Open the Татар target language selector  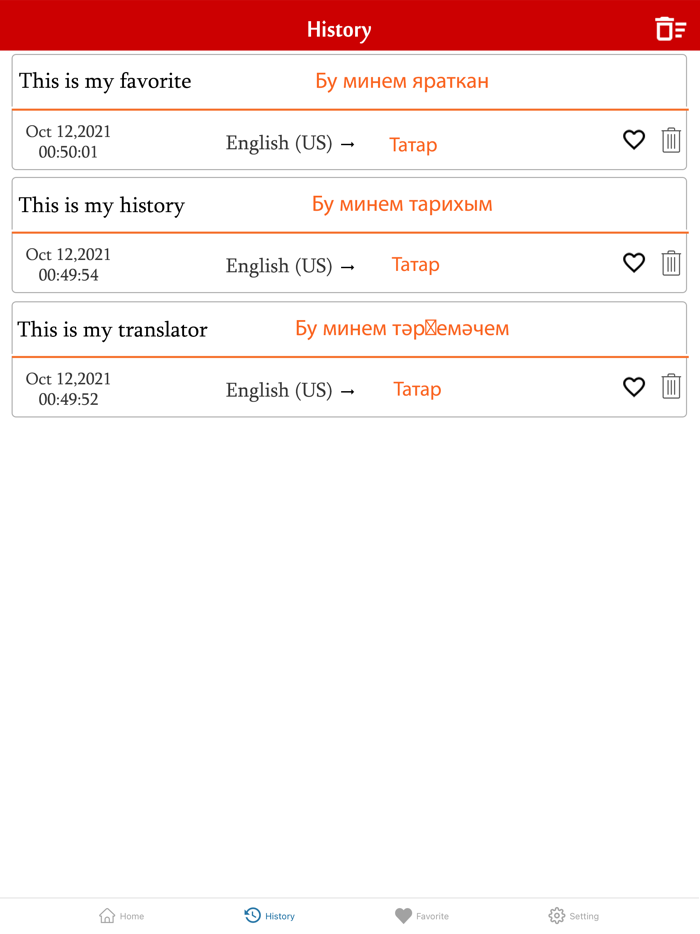coord(413,145)
